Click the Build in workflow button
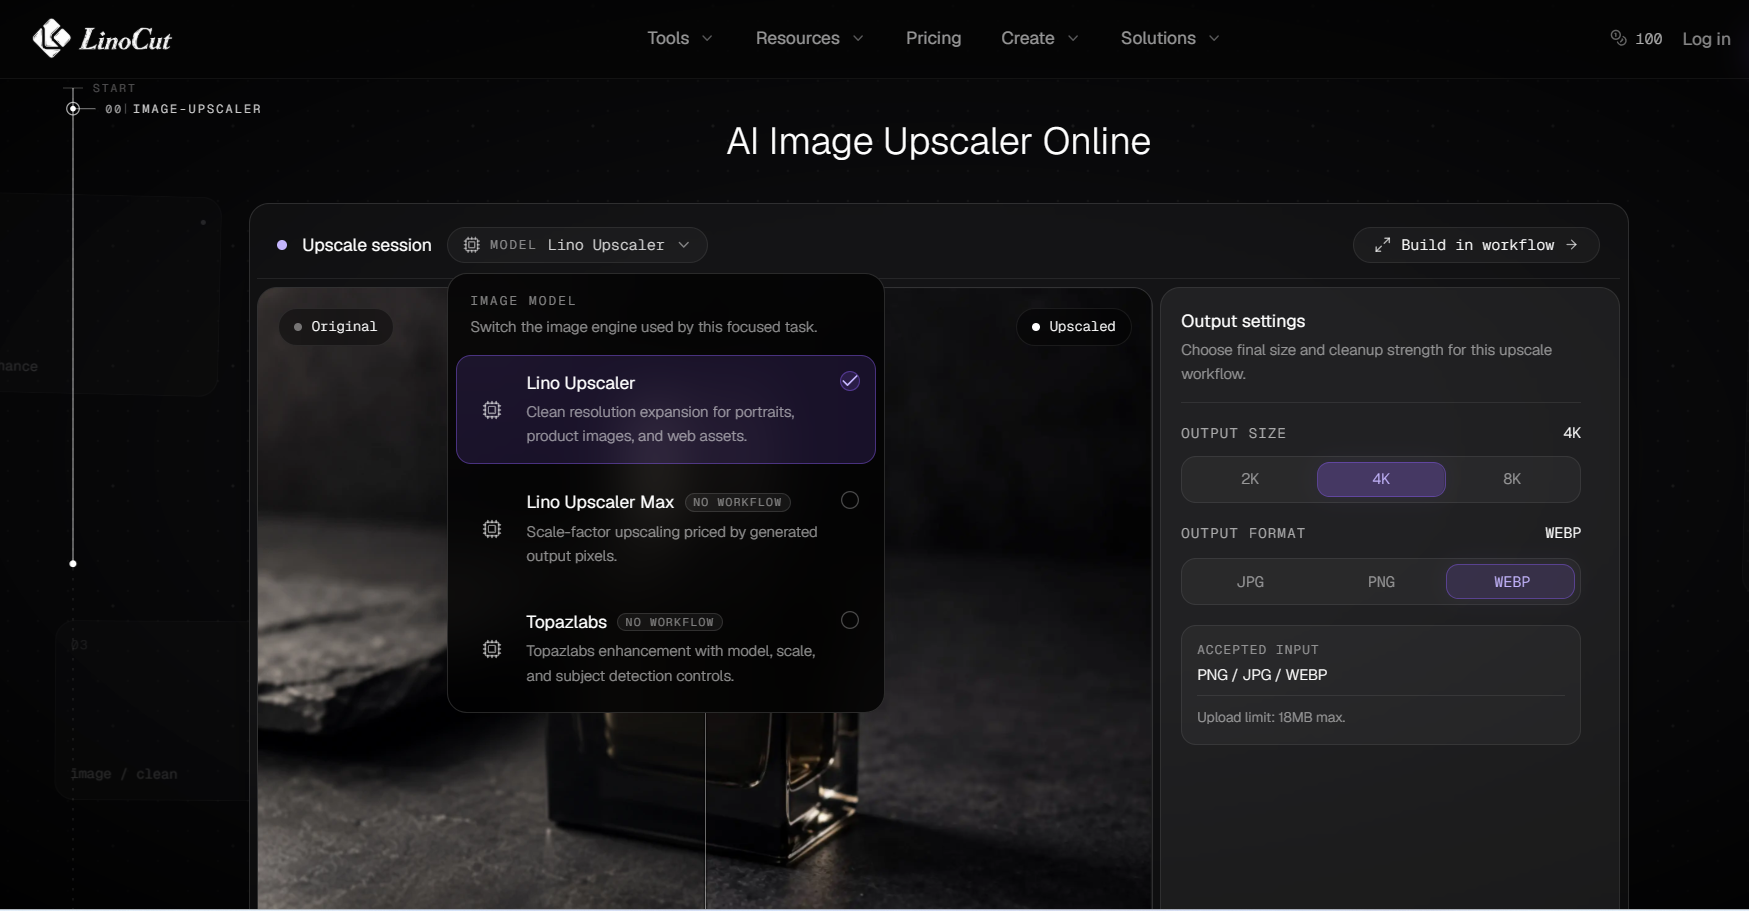Image resolution: width=1749 pixels, height=911 pixels. point(1476,245)
